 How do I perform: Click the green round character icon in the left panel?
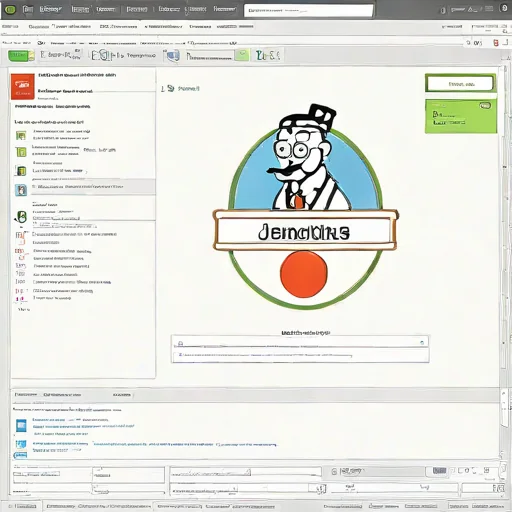click(21, 217)
